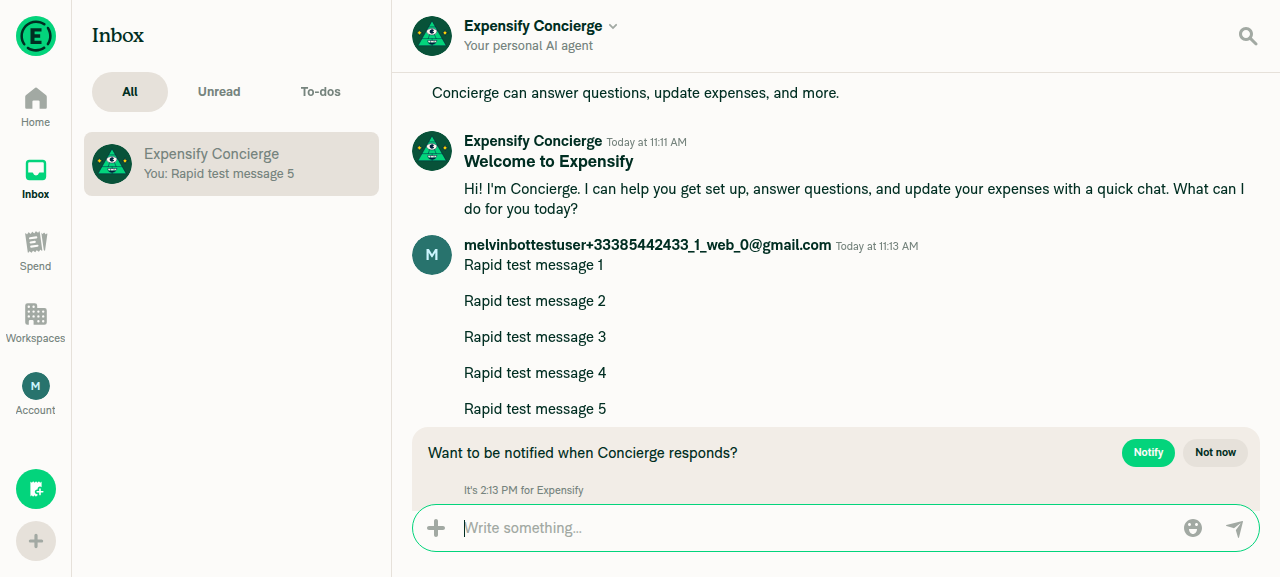Click the Inbox panel heading

click(x=118, y=36)
